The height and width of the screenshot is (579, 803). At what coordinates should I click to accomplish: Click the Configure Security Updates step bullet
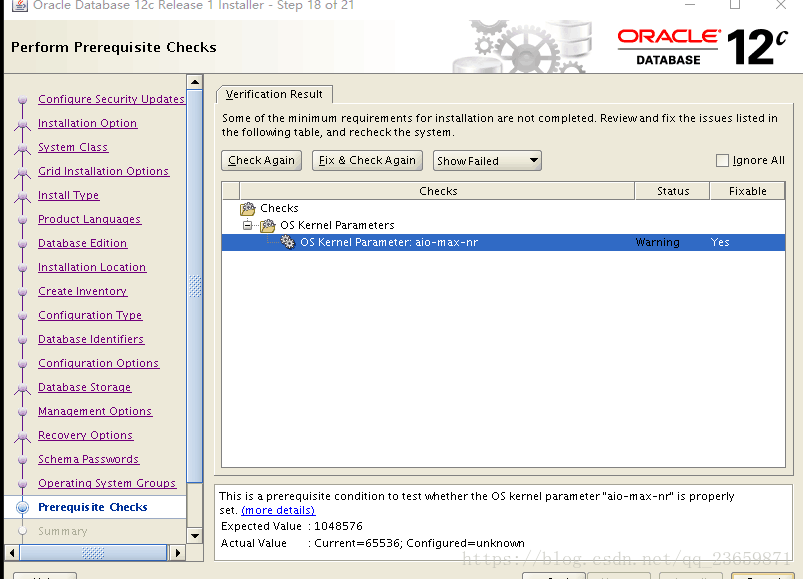pos(22,99)
